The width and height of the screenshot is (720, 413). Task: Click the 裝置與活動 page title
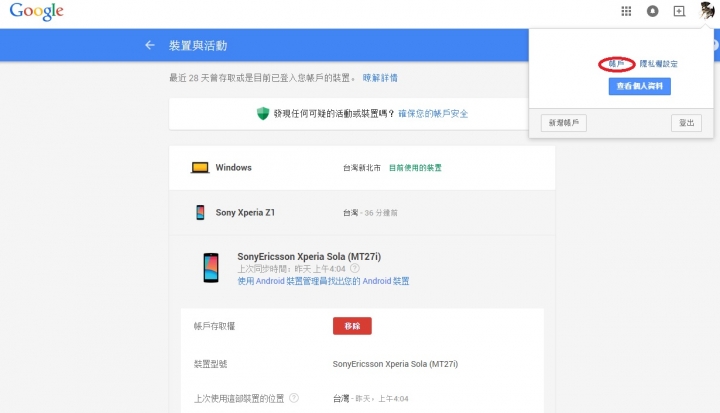tap(198, 45)
